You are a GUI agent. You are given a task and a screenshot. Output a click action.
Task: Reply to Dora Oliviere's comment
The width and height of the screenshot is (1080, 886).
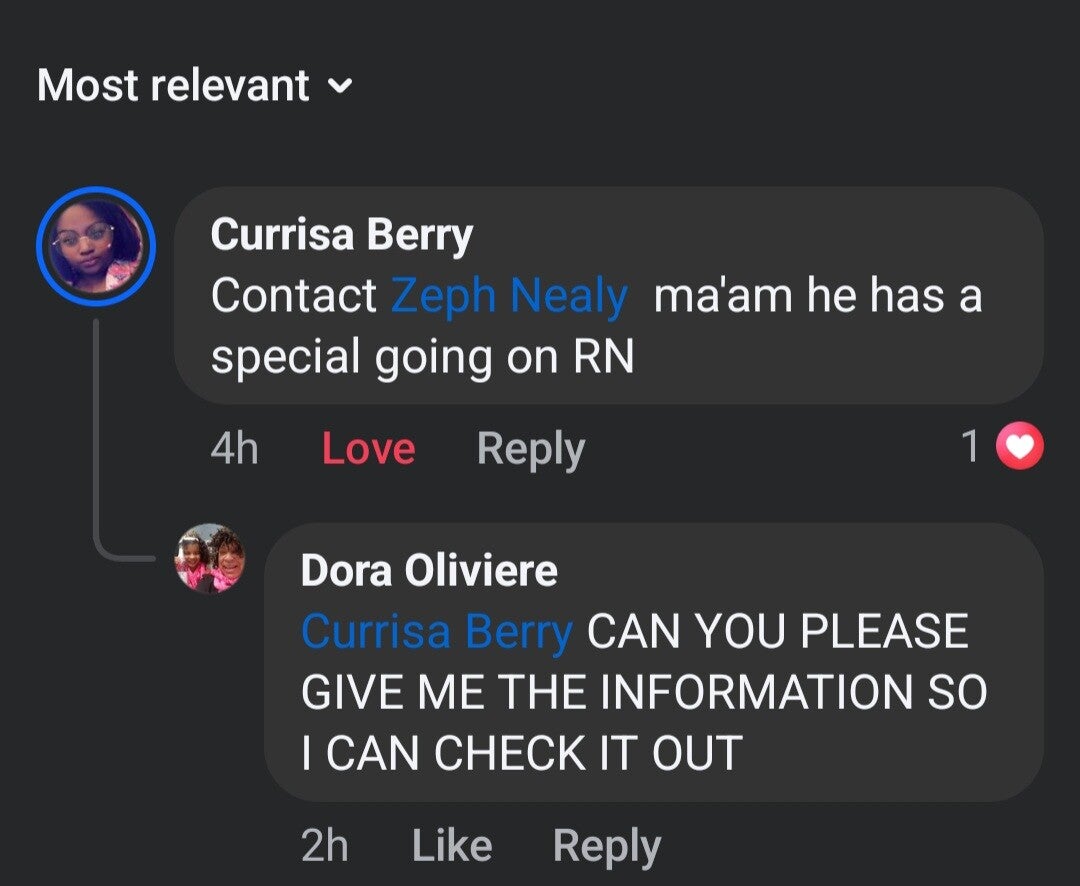[x=606, y=847]
